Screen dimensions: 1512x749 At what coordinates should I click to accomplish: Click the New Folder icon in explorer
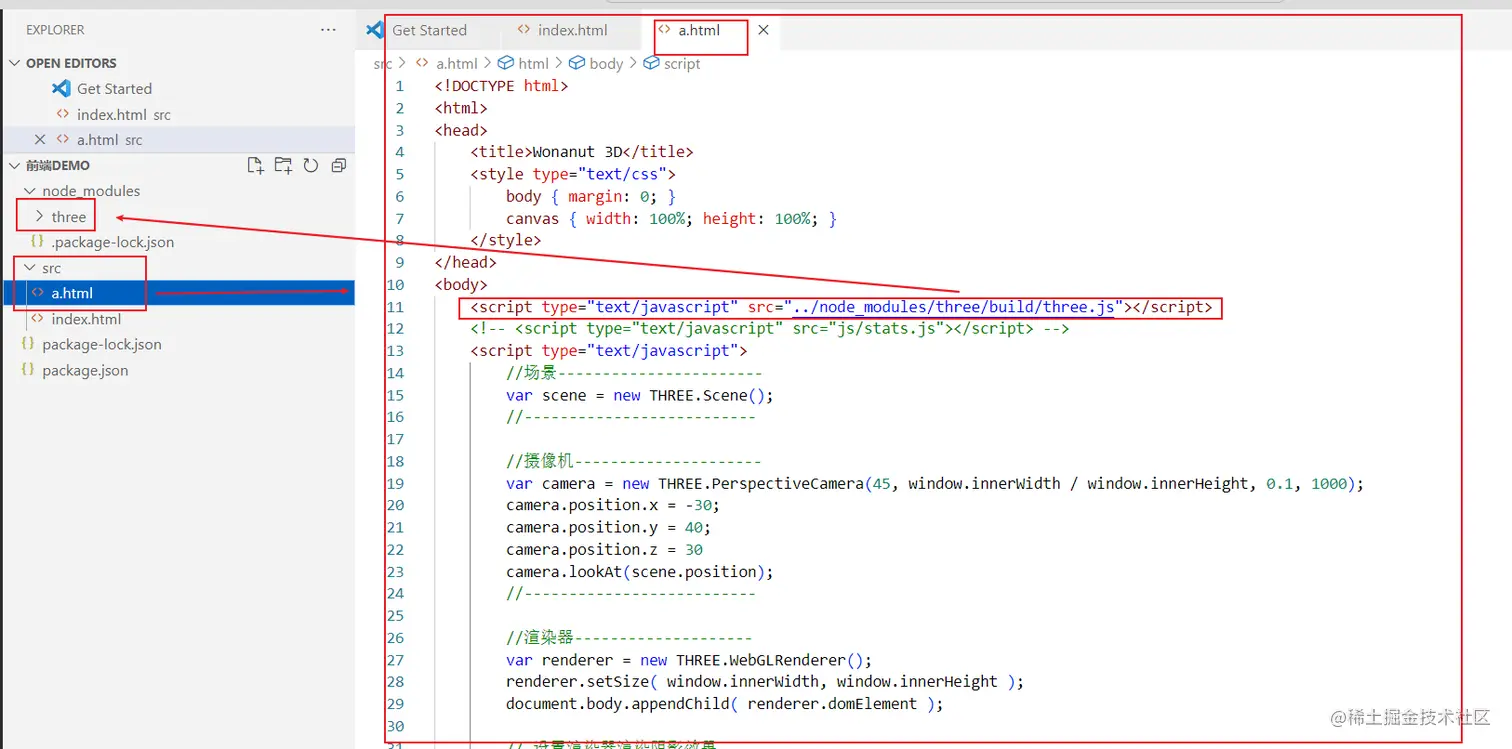(x=284, y=165)
